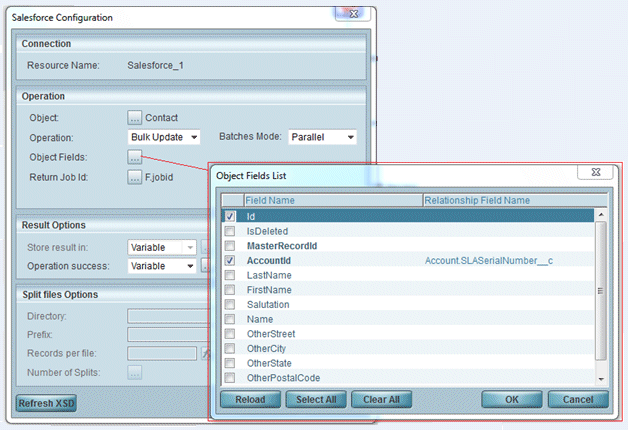
Task: Select the FirstName field name
Action: (x=269, y=290)
